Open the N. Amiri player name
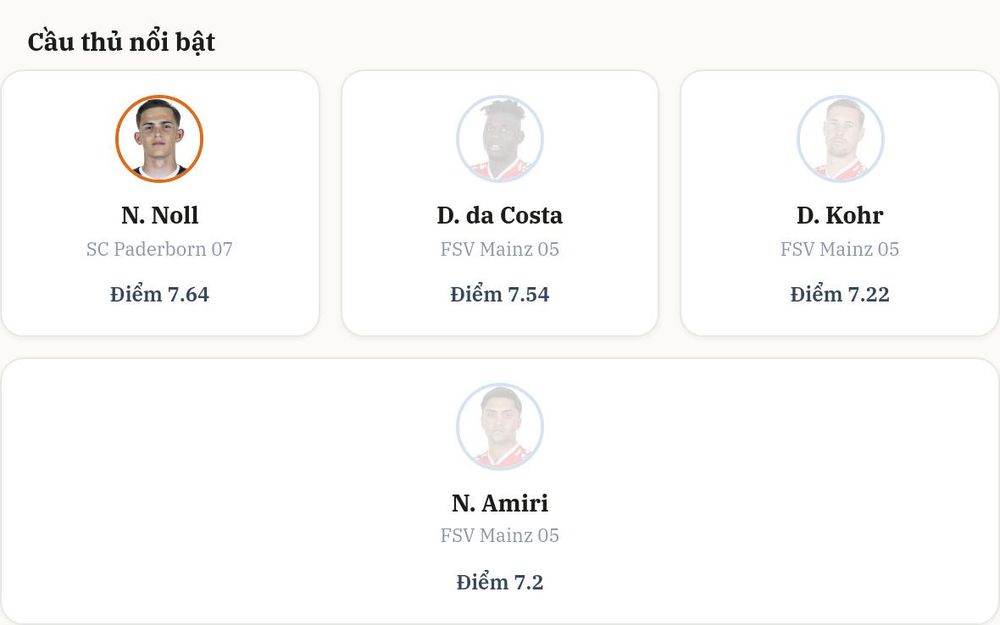 [x=500, y=503]
